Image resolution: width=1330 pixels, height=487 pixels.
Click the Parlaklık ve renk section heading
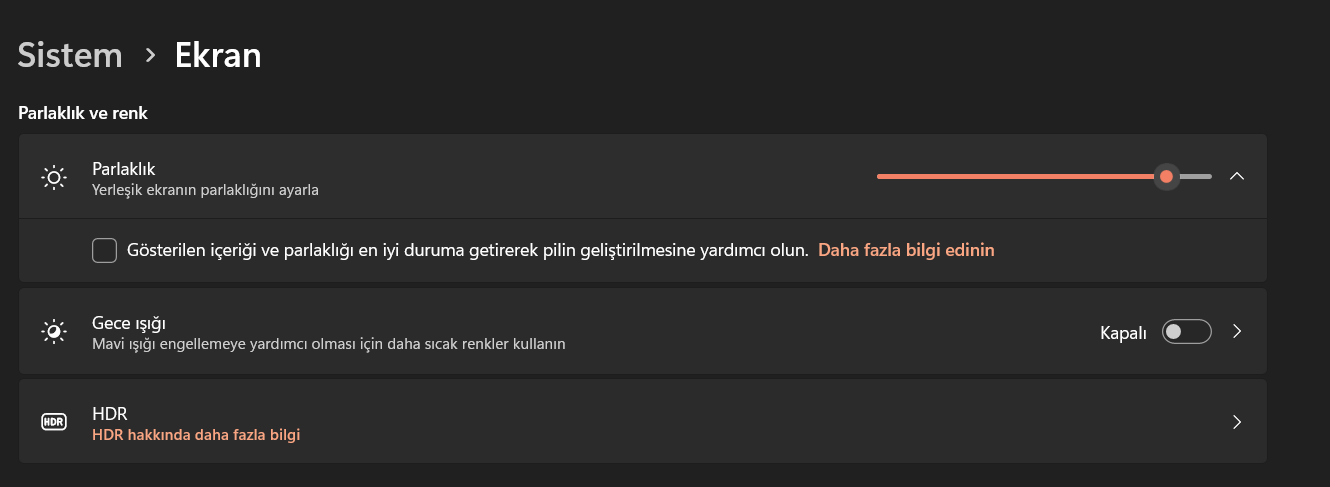click(x=83, y=113)
